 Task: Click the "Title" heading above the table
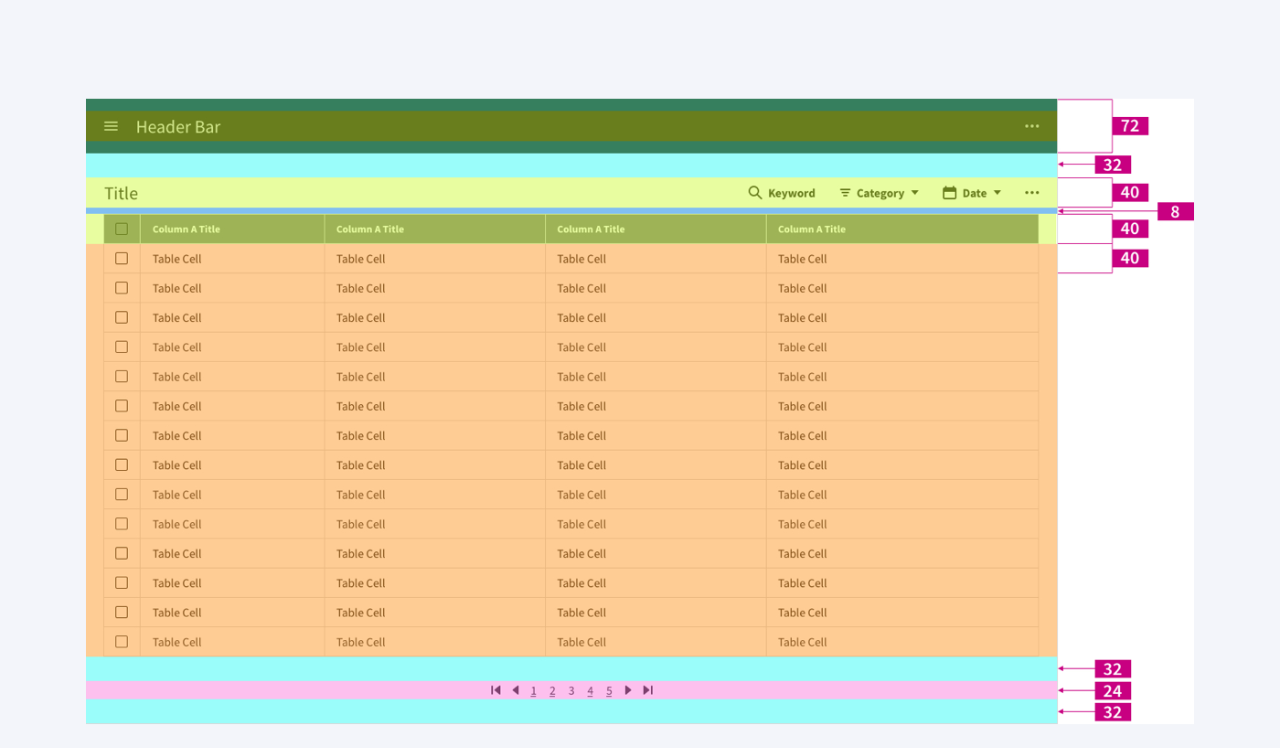[x=121, y=193]
